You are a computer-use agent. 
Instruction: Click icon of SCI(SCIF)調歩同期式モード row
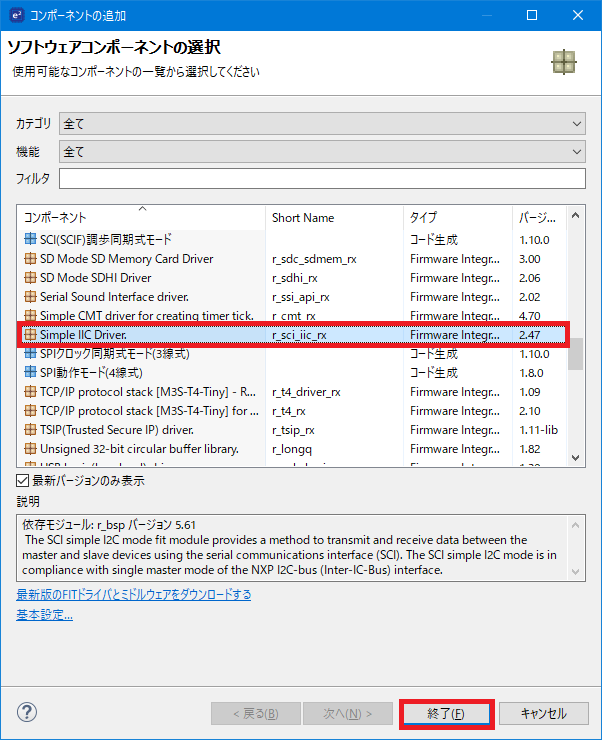(30, 239)
